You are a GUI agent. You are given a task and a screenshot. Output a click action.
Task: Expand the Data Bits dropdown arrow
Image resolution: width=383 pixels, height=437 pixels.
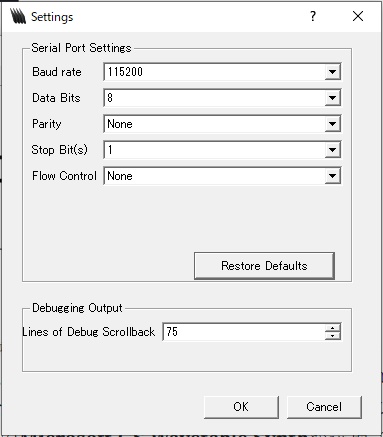pos(332,98)
